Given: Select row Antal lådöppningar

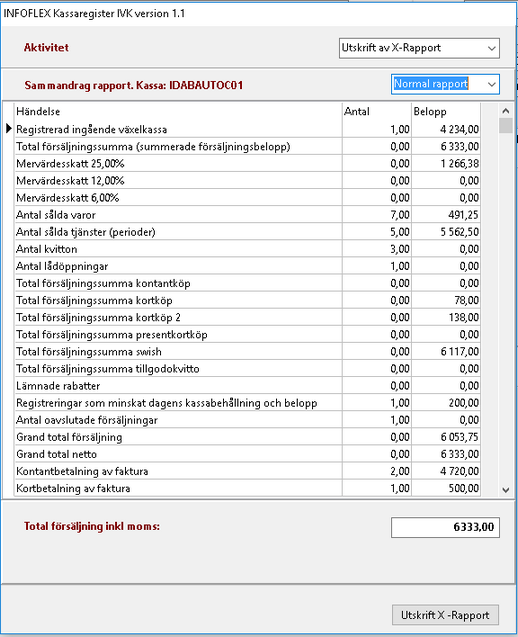Looking at the screenshot, I should [247, 266].
